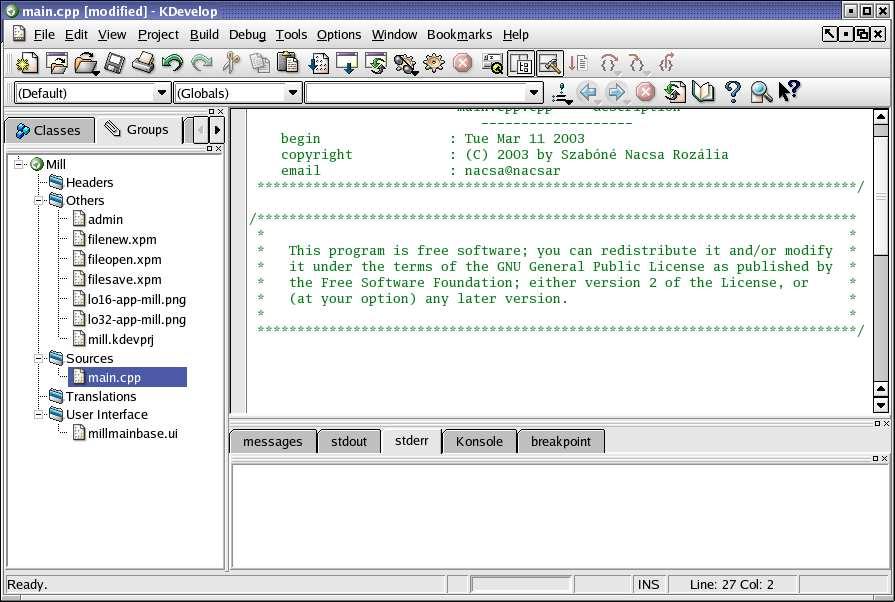Open the File menu
Screen dimensions: 895x602
point(44,35)
